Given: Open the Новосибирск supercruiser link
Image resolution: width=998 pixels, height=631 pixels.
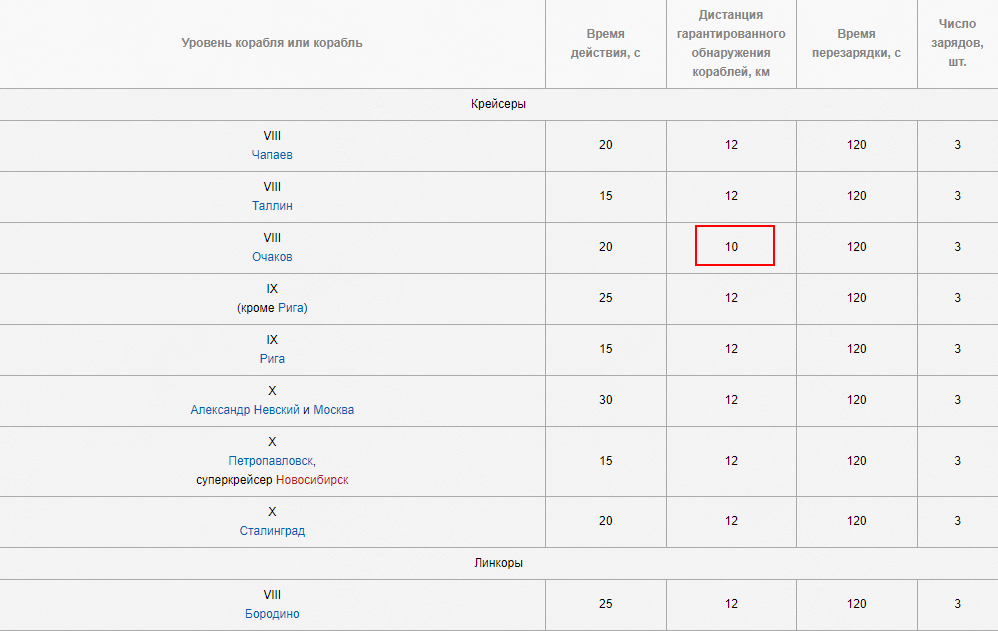Looking at the screenshot, I should point(312,480).
